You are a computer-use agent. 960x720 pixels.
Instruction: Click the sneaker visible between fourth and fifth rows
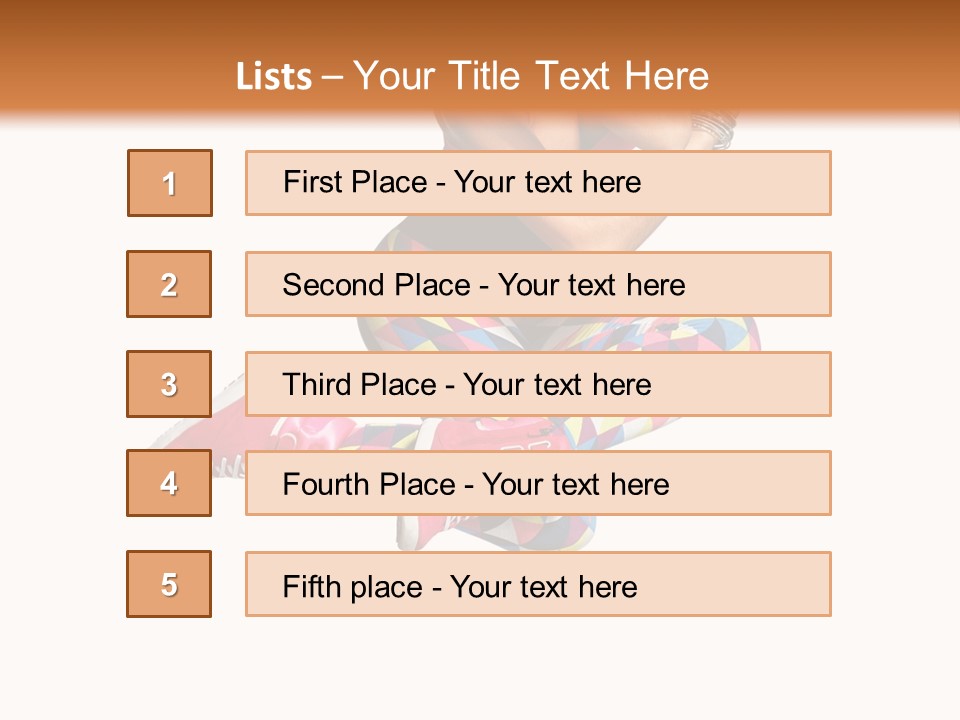(420, 533)
